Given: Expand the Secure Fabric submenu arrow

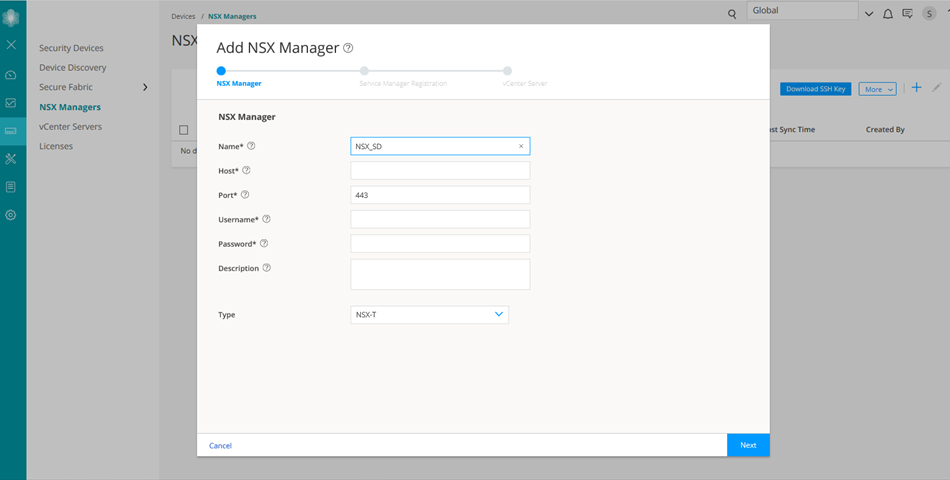Looking at the screenshot, I should (145, 88).
